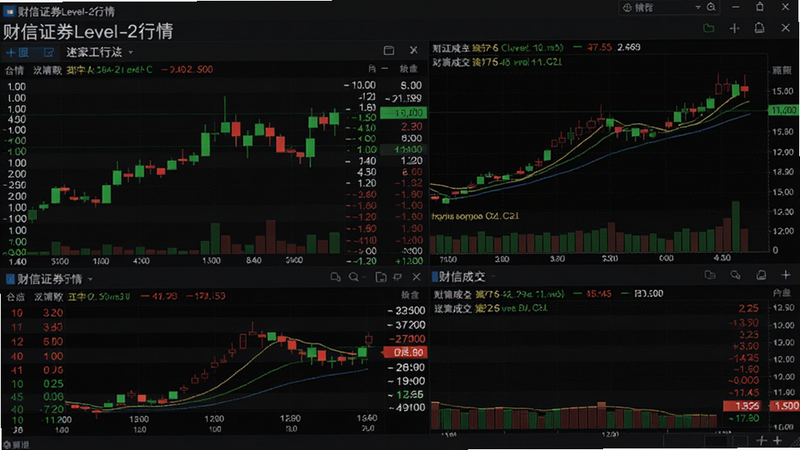800x450 pixels.
Task: Click the magnifier zoom icon in top search box
Action: (x=711, y=7)
